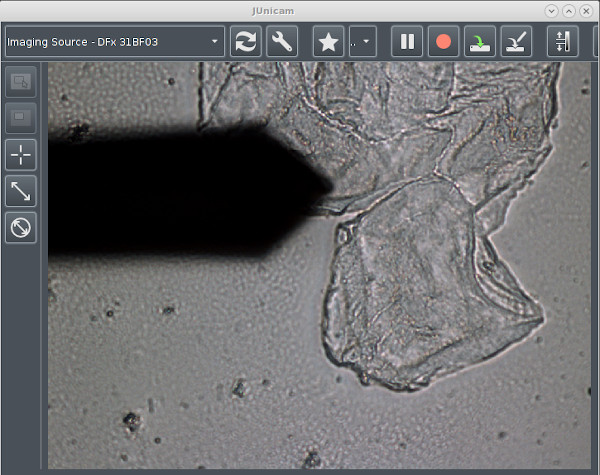This screenshot has width=600, height=475.
Task: Save snapshot with green arrow icon
Action: [480, 41]
